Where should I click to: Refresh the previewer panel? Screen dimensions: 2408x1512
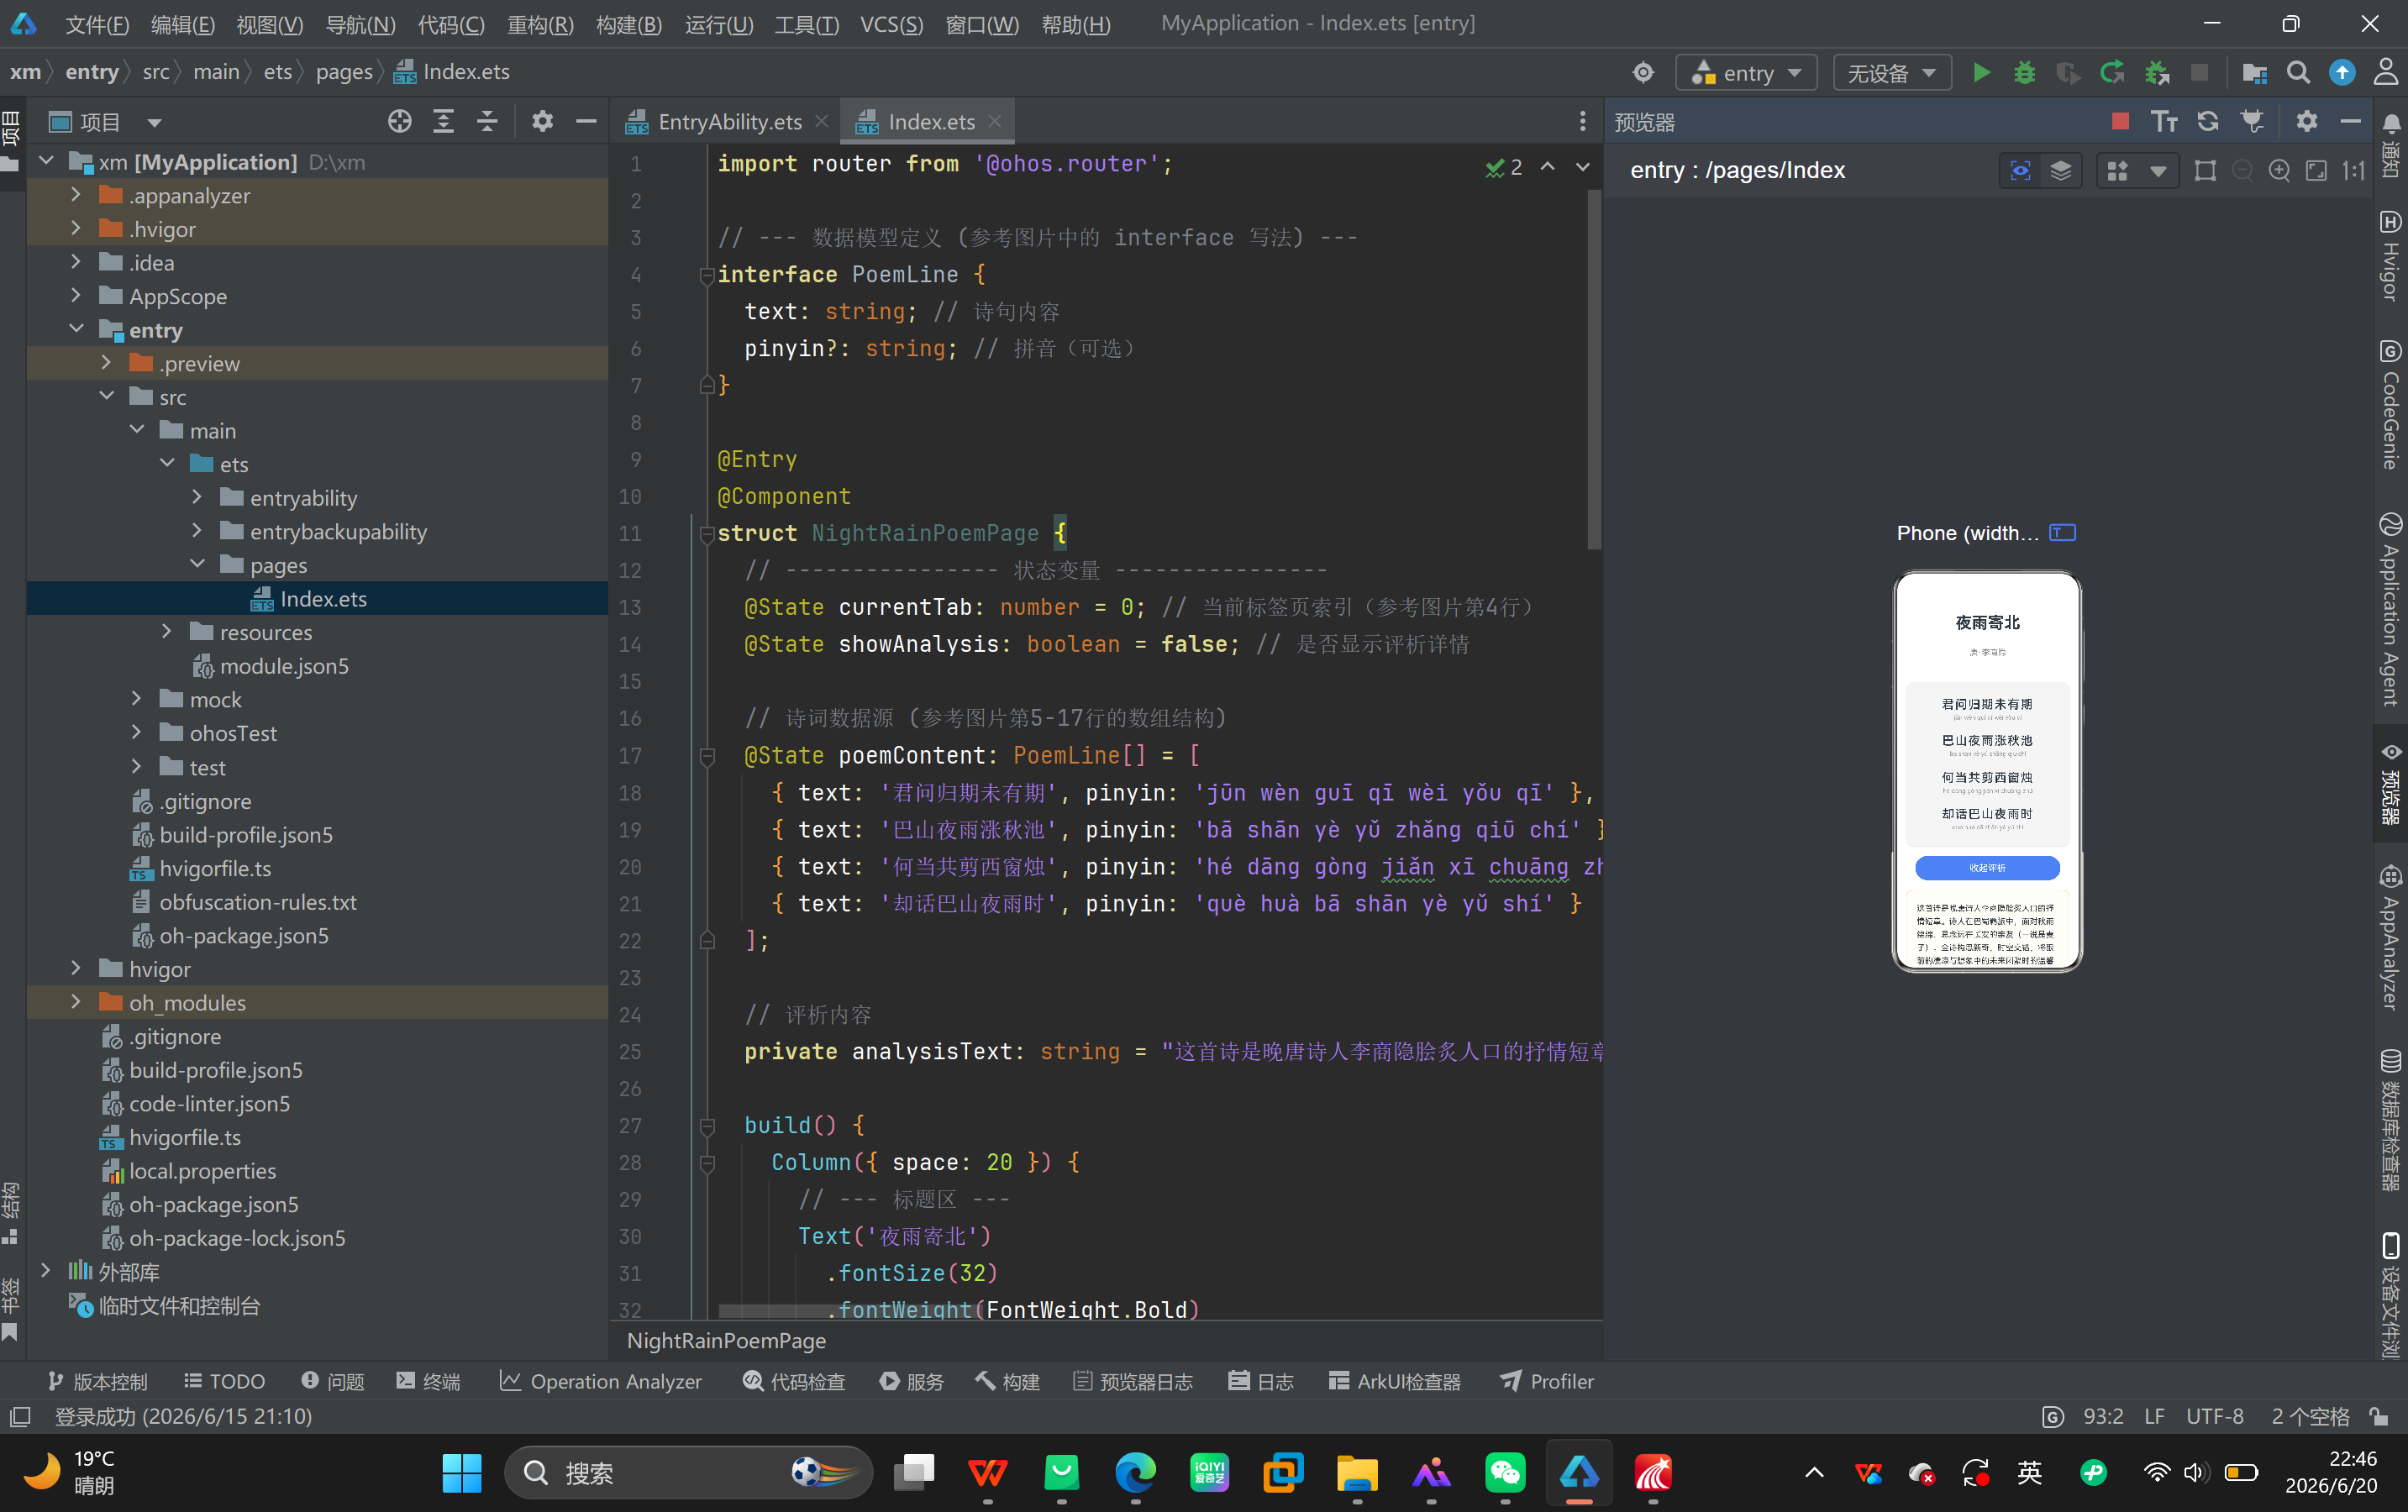click(2208, 121)
